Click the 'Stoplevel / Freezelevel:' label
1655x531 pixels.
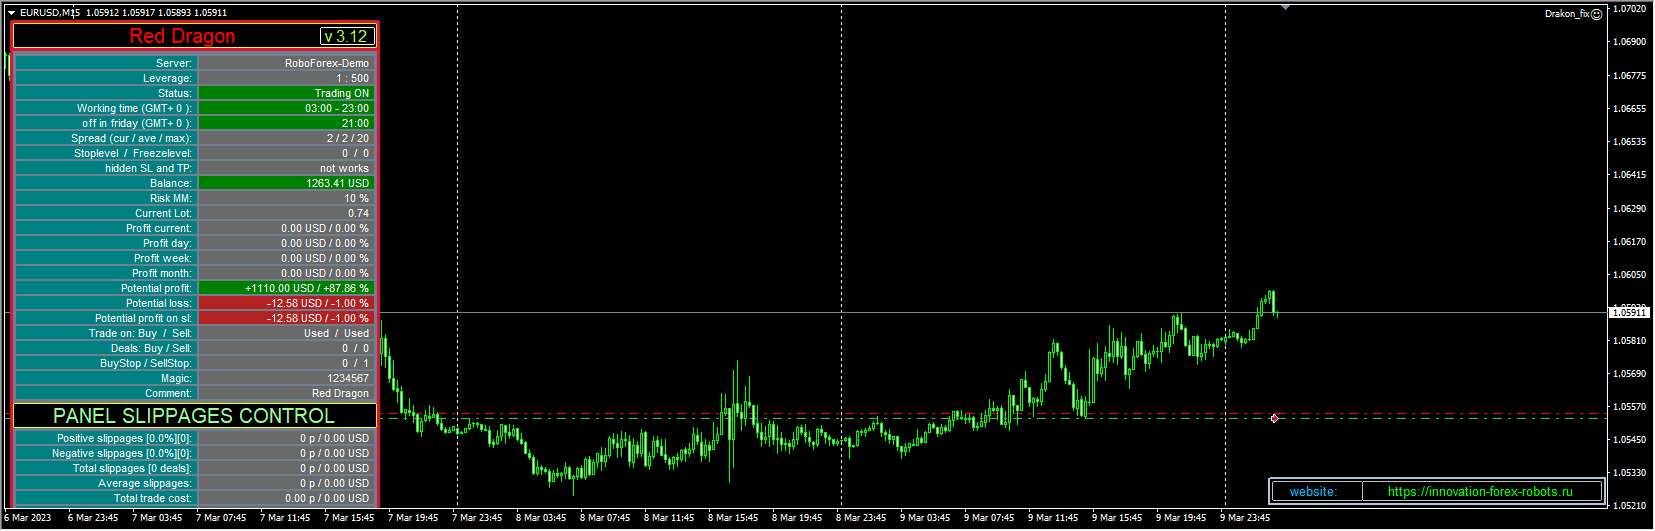click(x=106, y=153)
